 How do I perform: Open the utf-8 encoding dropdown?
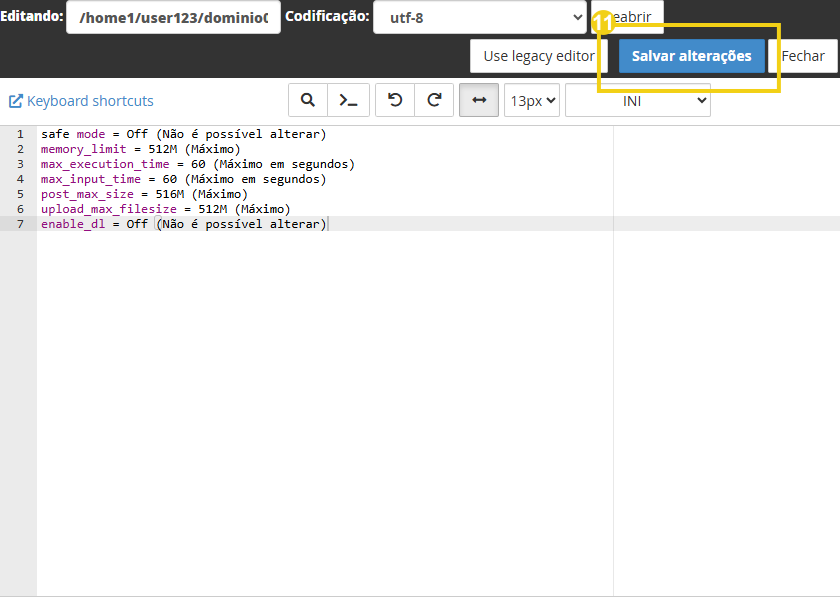pyautogui.click(x=479, y=17)
